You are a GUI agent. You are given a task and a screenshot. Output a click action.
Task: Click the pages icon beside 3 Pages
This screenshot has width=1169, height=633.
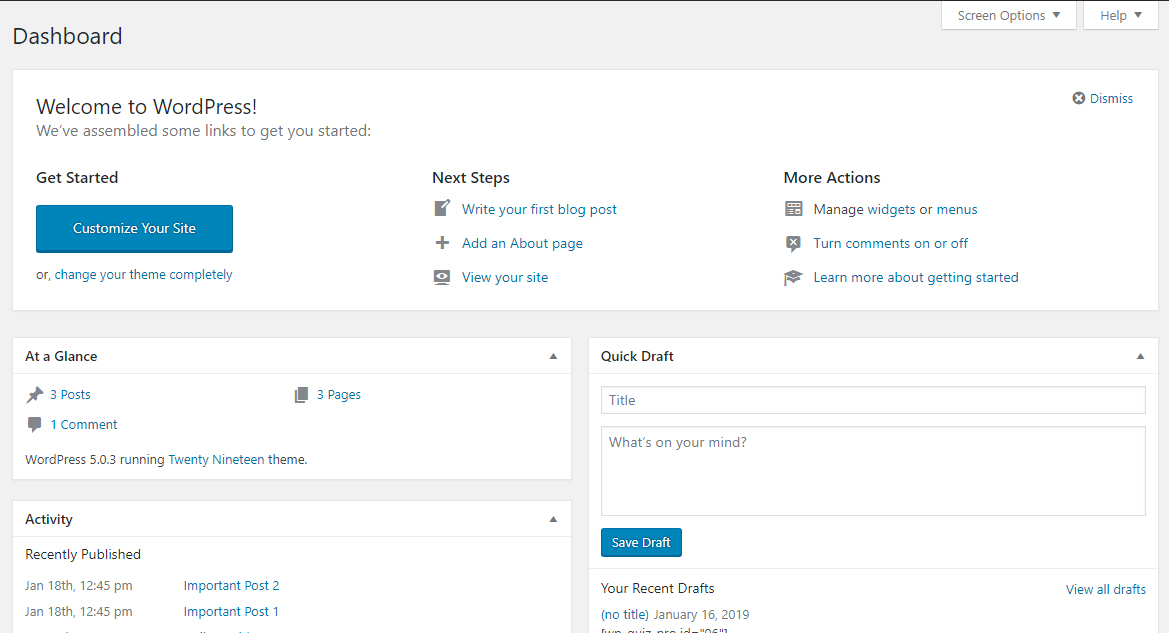coord(301,395)
